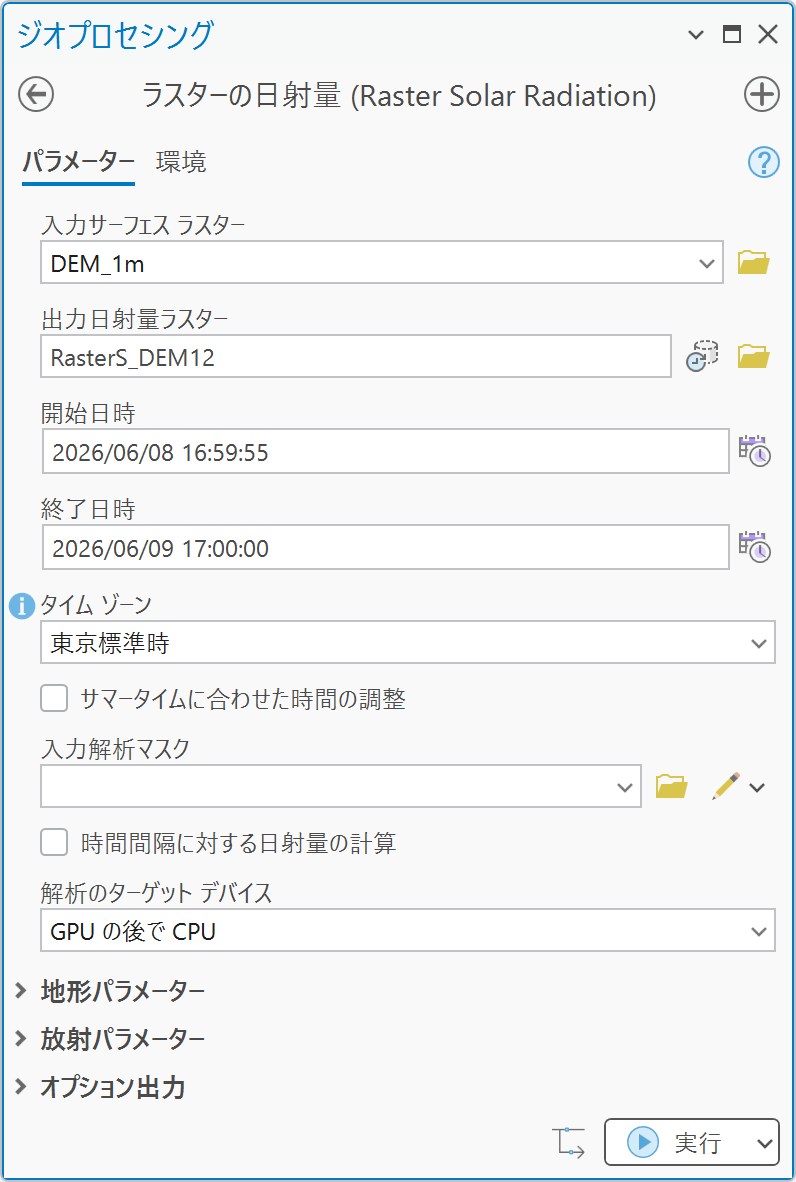Image resolution: width=796 pixels, height=1182 pixels.
Task: Expand the 放射パラメーター section
Action: point(110,1039)
